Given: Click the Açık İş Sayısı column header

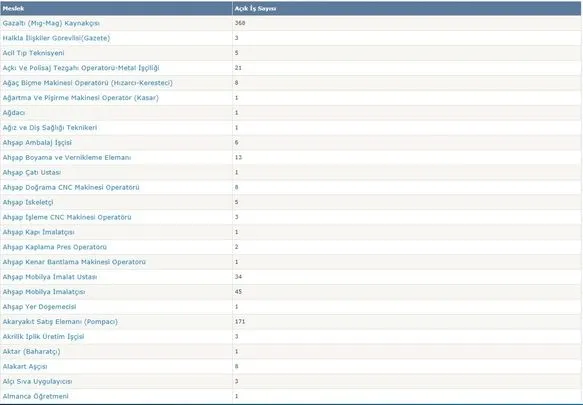Looking at the screenshot, I should (x=255, y=8).
